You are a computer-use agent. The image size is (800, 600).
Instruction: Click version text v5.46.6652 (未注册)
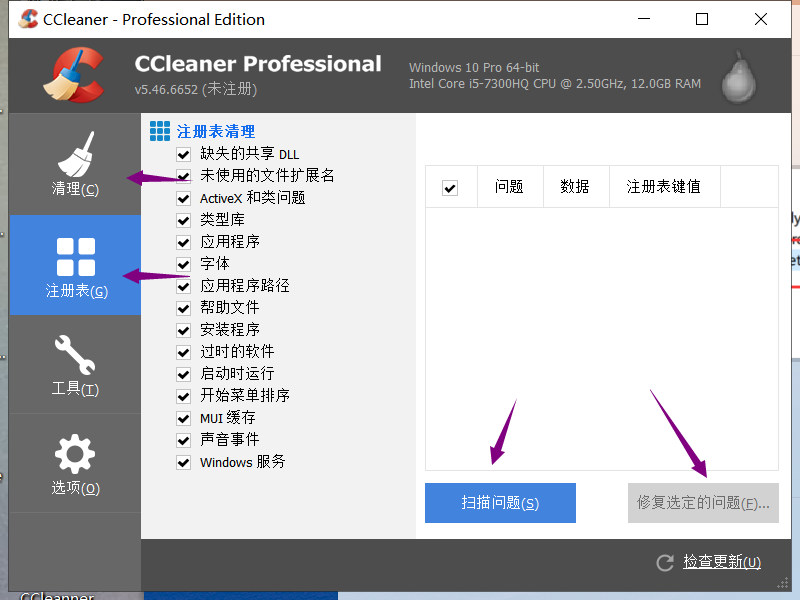tap(196, 89)
